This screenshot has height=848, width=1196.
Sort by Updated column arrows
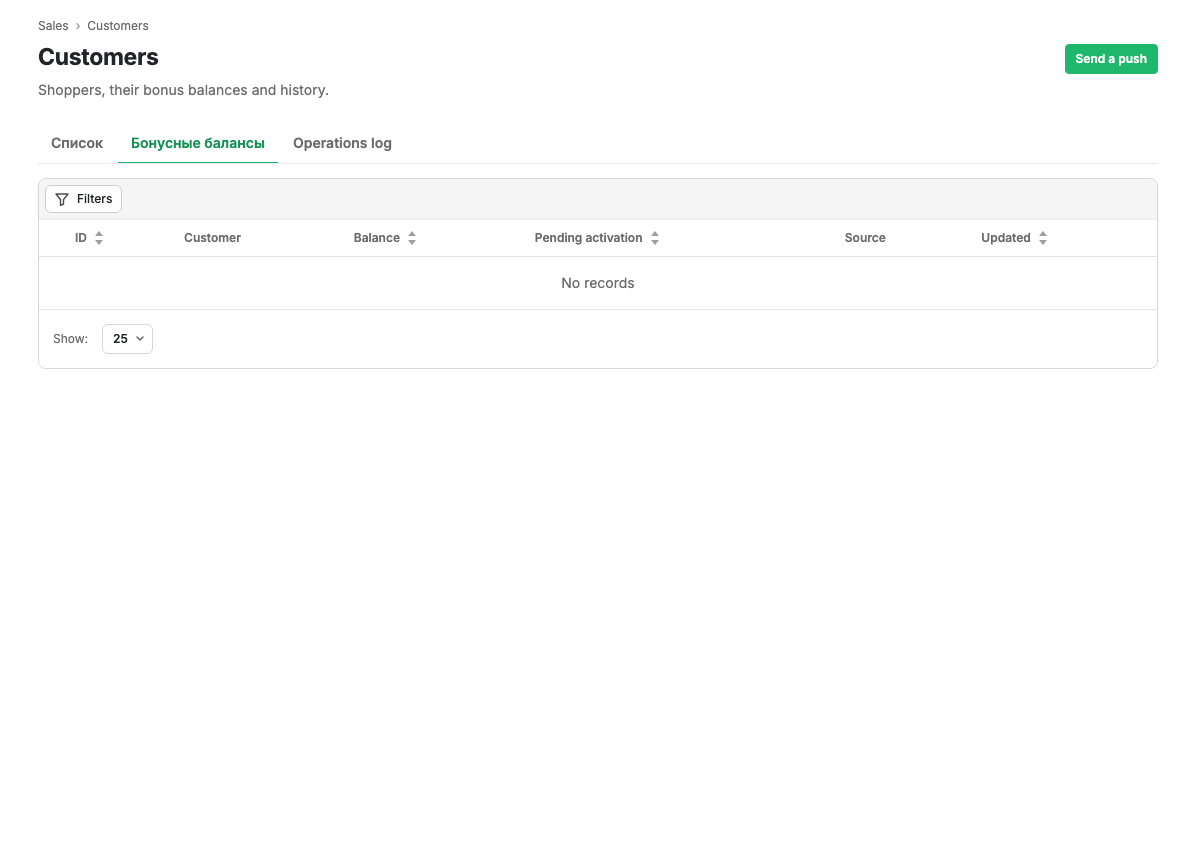click(x=1043, y=238)
